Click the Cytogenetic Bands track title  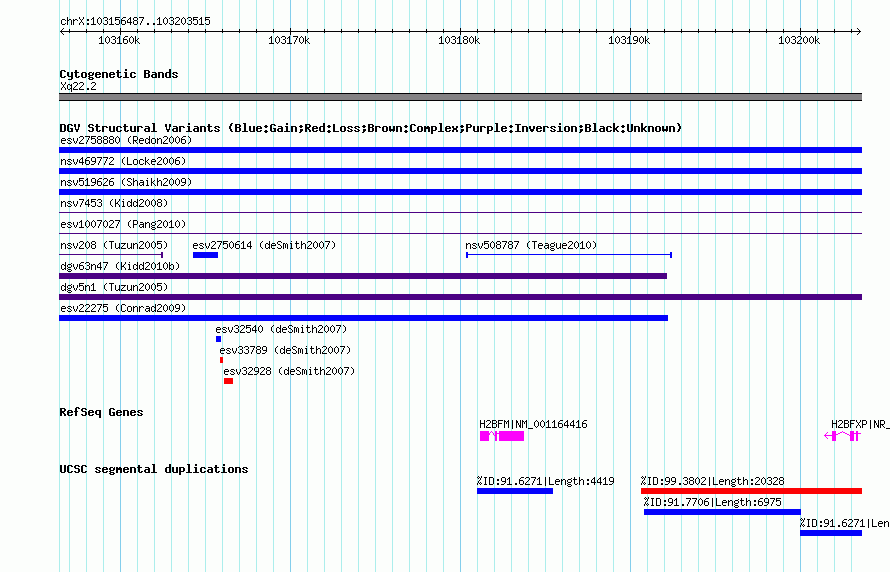119,74
